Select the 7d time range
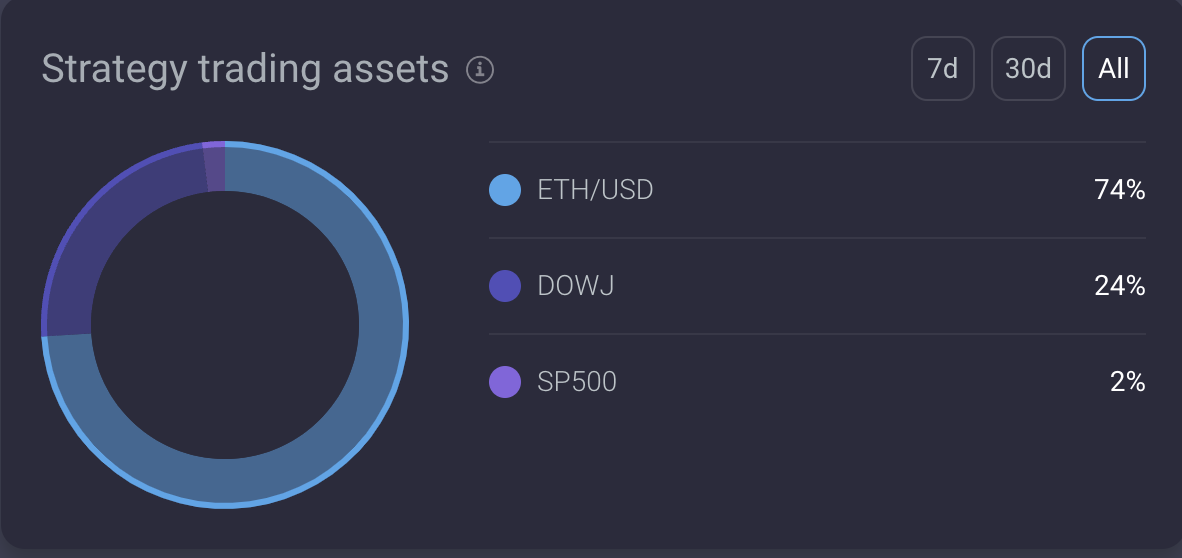This screenshot has width=1182, height=558. 942,69
